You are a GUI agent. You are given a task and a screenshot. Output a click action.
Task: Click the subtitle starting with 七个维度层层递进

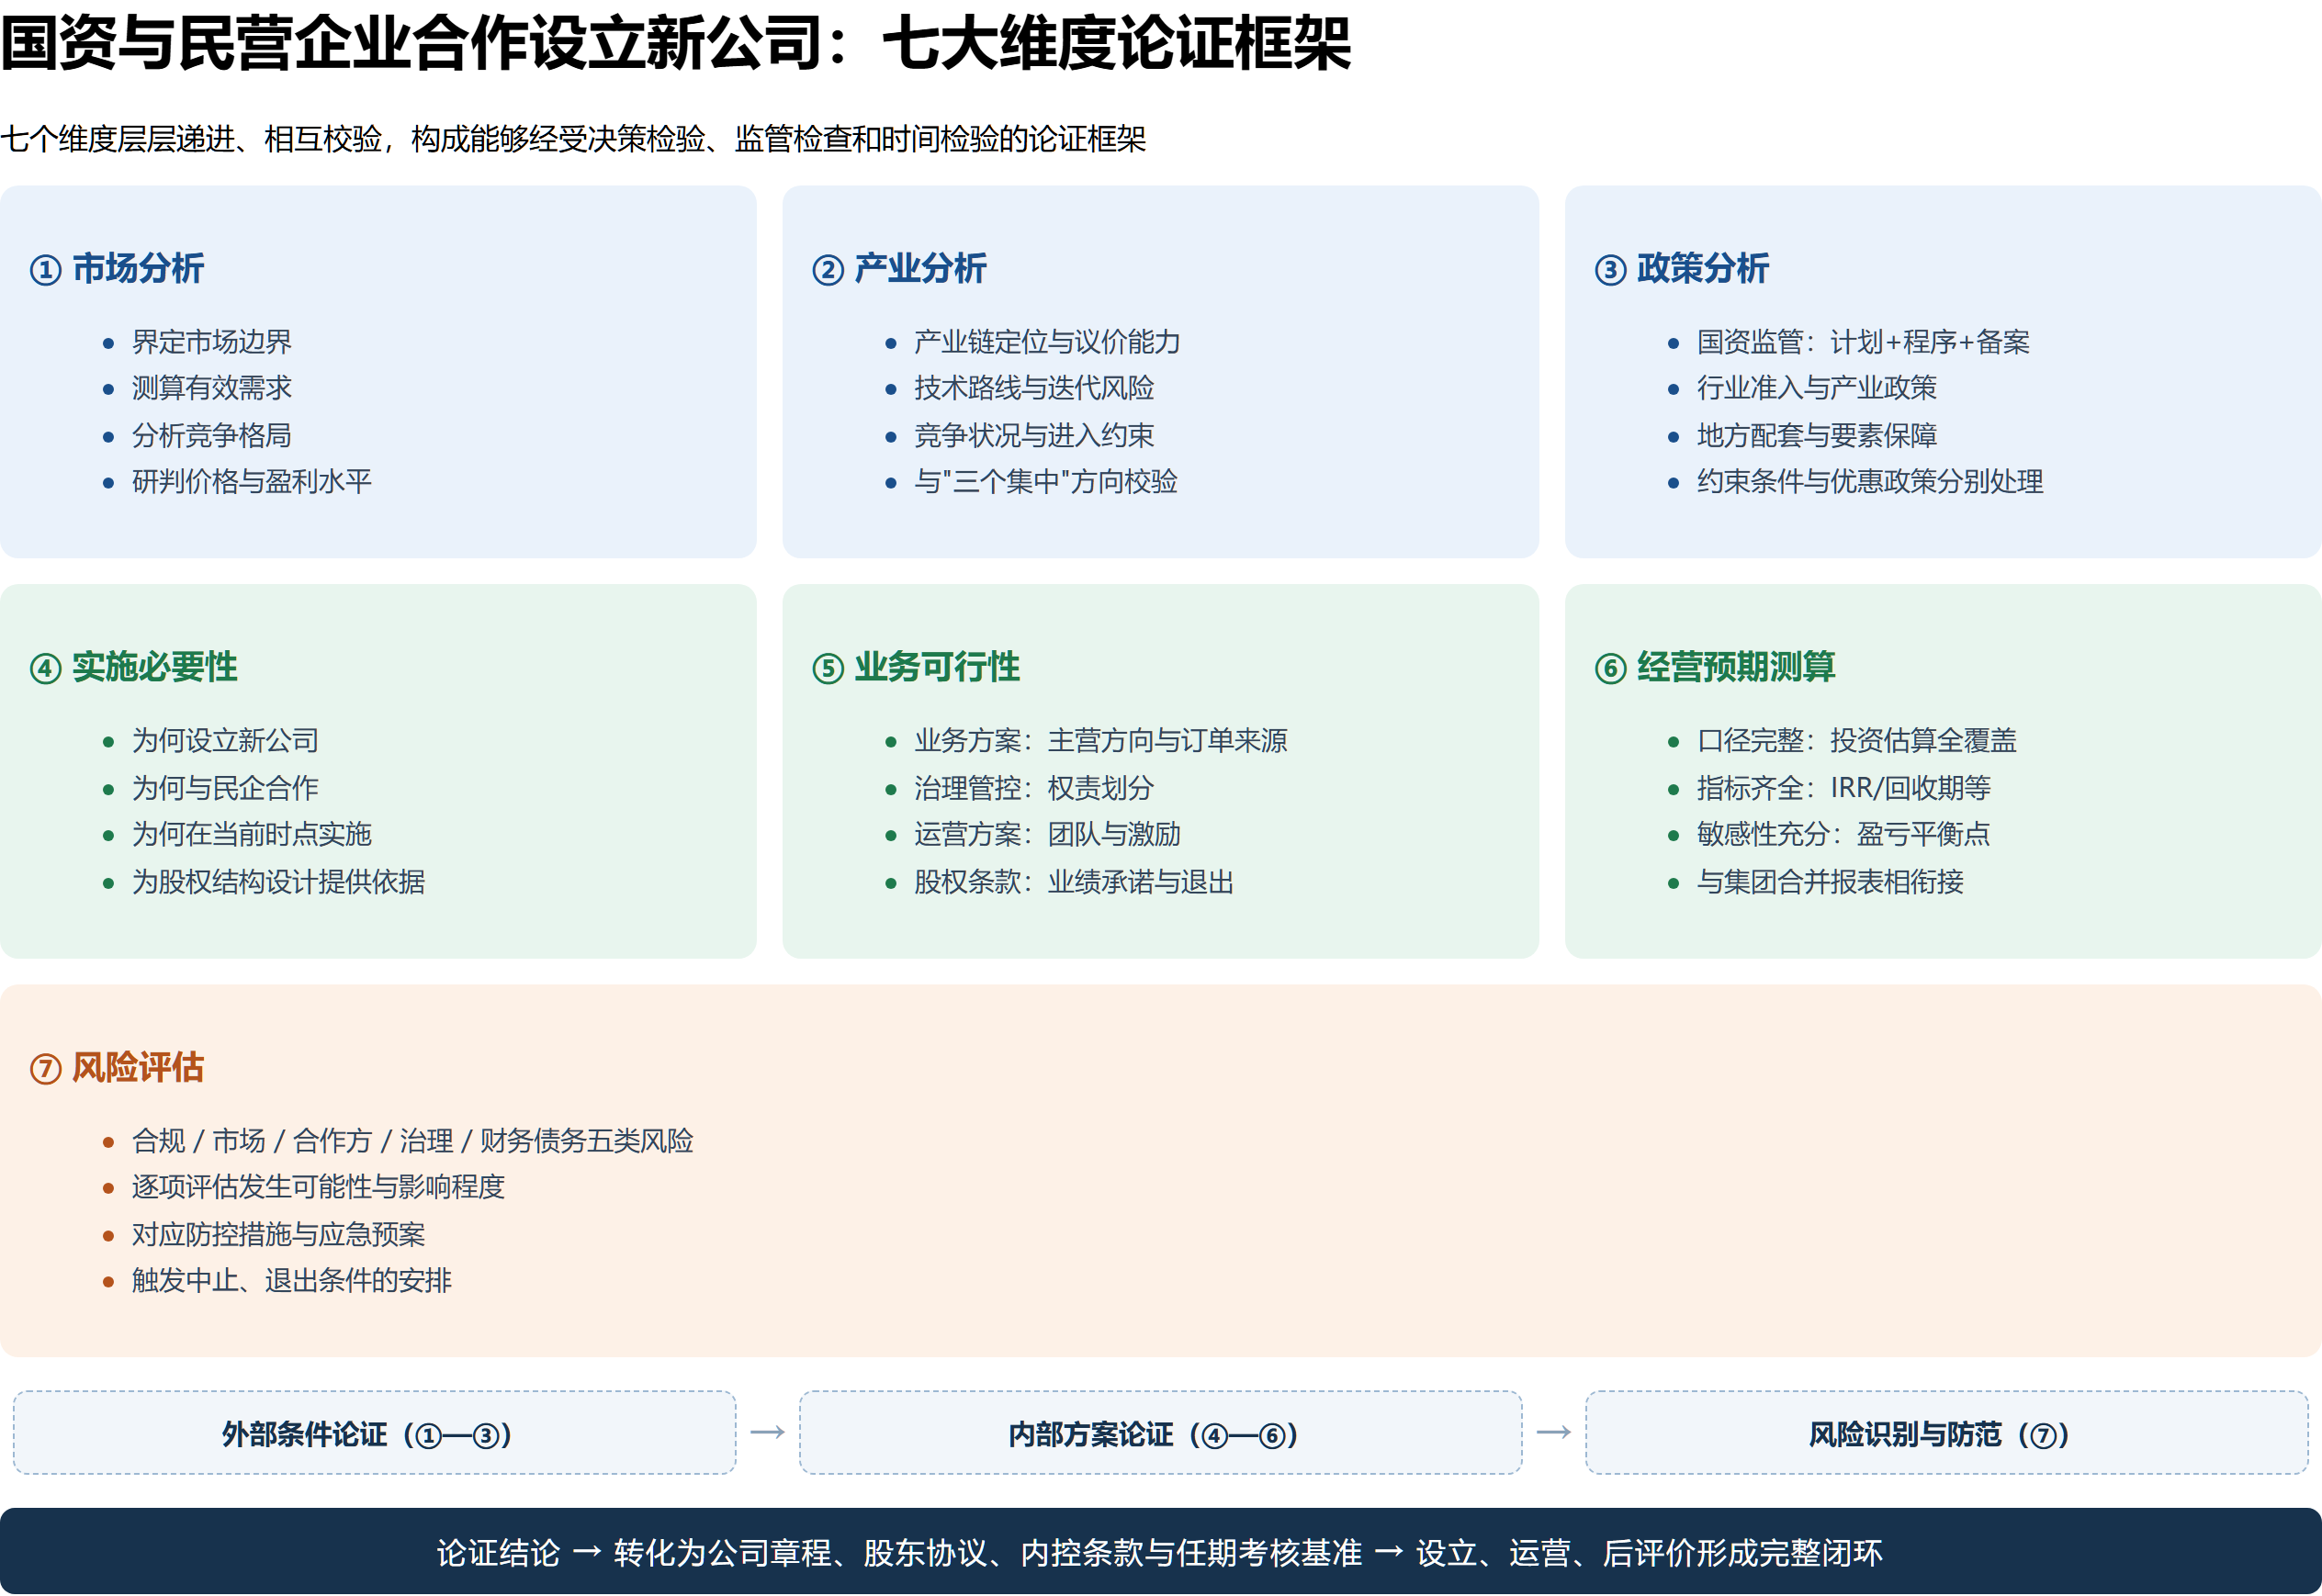573,139
